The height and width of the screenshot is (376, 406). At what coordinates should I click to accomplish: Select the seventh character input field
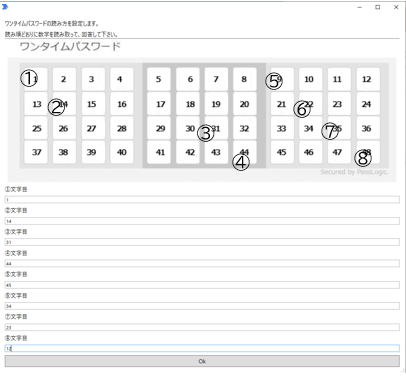coord(202,327)
